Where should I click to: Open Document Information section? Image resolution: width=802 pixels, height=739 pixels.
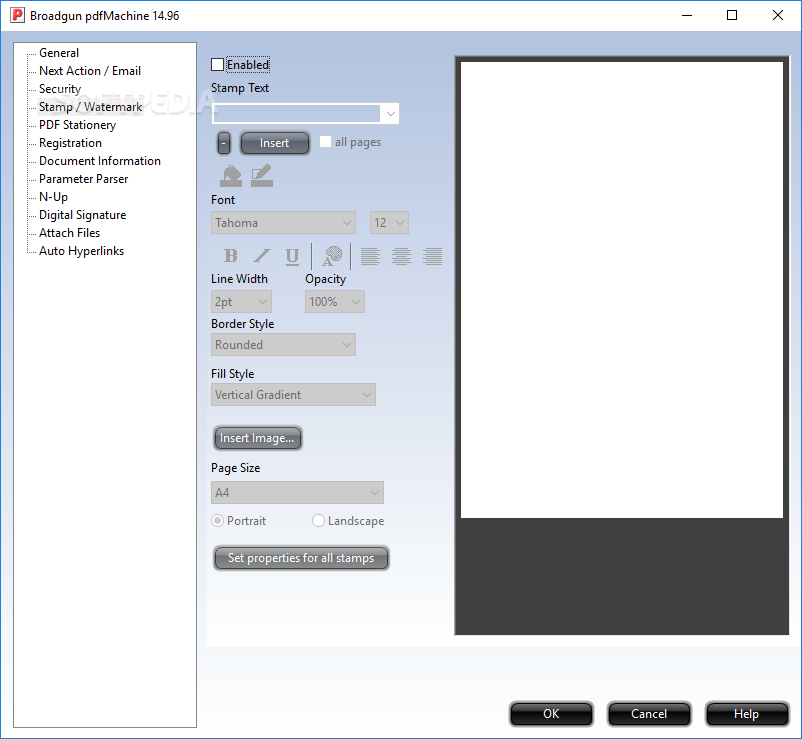100,161
